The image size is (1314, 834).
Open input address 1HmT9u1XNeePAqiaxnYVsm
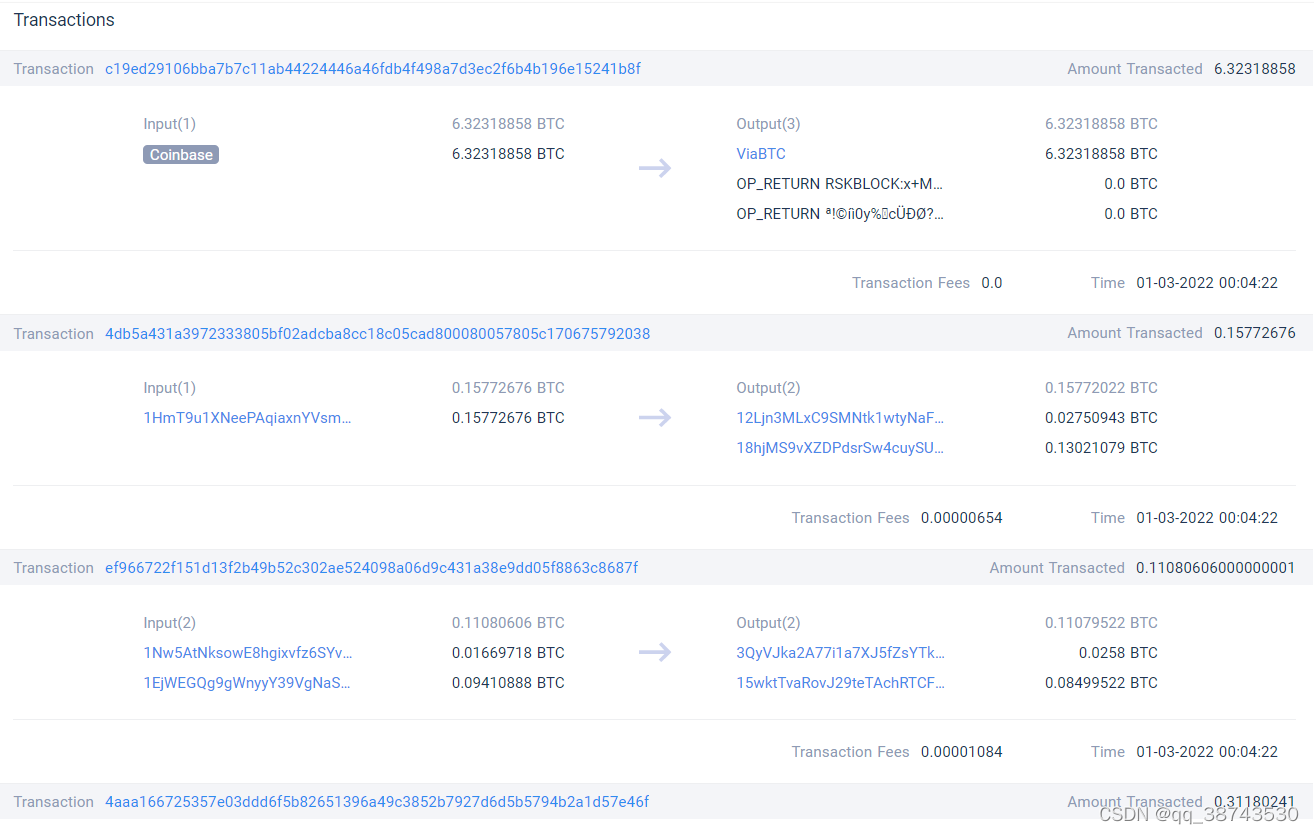click(x=248, y=418)
